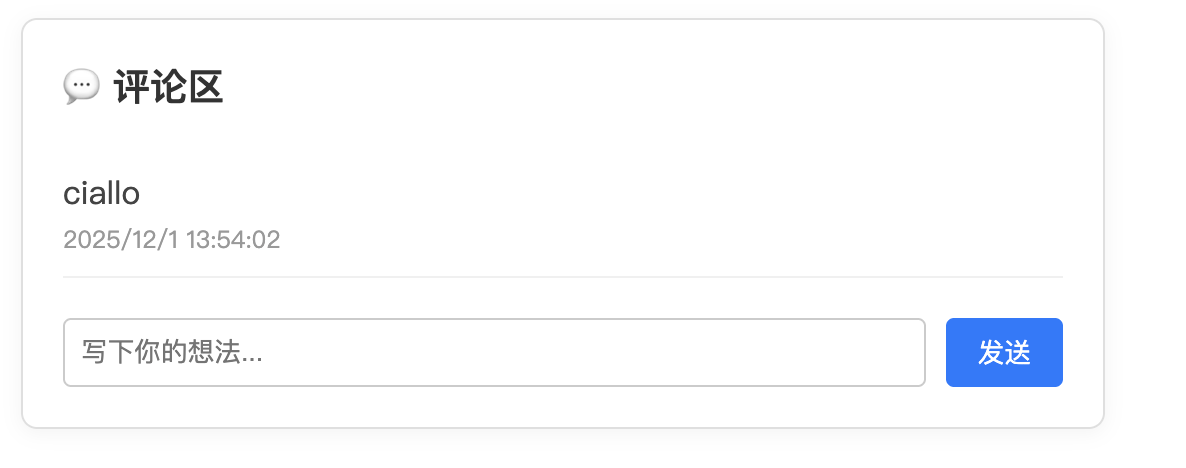
Task: Click the posted time of the comment
Action: 171,240
